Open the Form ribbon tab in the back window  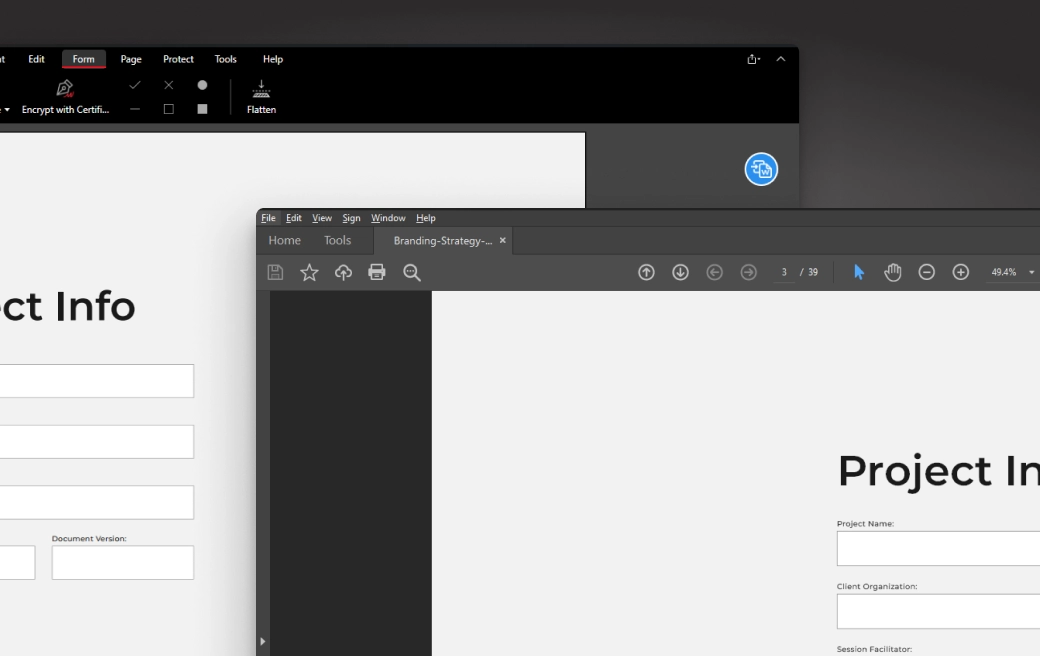tap(84, 59)
